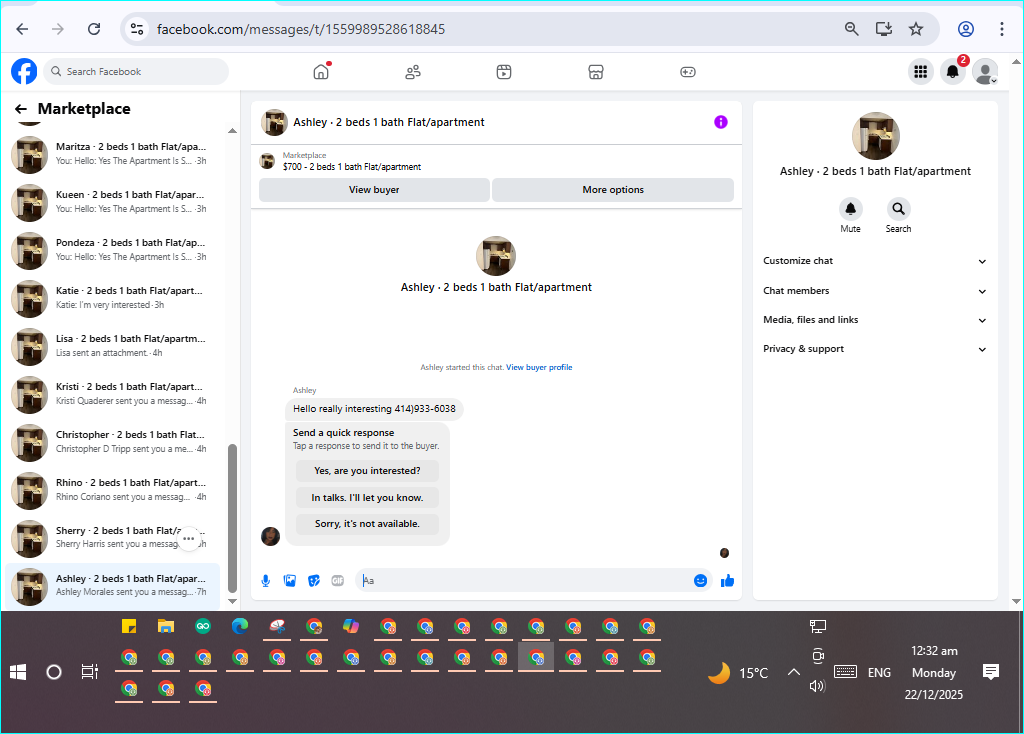Go to Home feed icon
This screenshot has width=1024, height=734.
[321, 72]
